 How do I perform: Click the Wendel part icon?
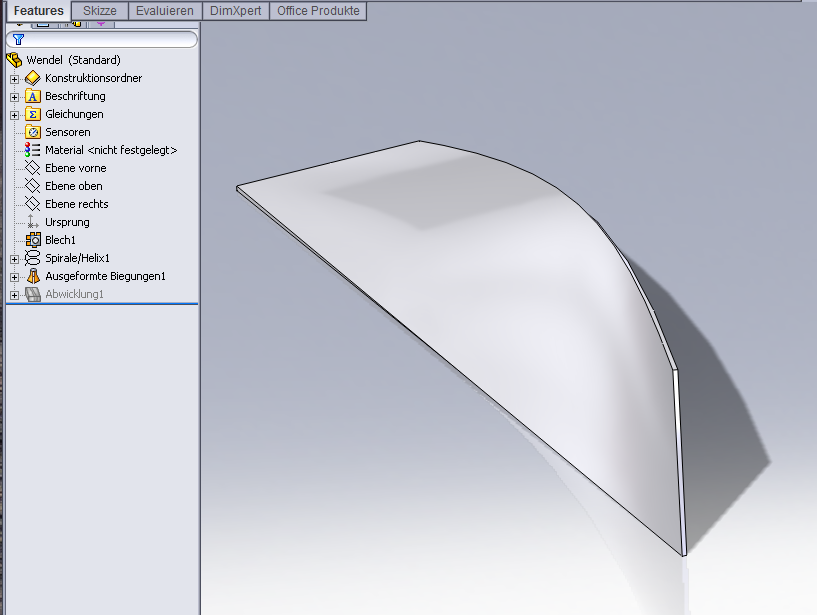[15, 60]
